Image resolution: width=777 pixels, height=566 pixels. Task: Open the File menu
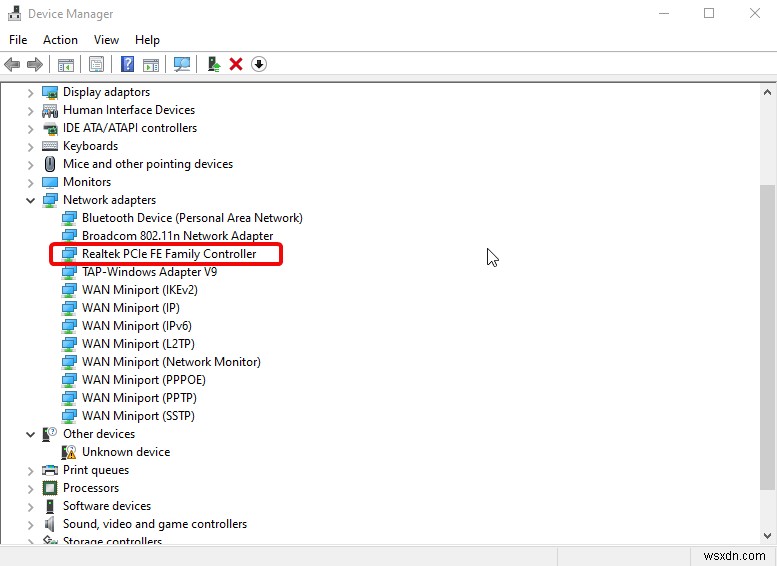(x=18, y=40)
